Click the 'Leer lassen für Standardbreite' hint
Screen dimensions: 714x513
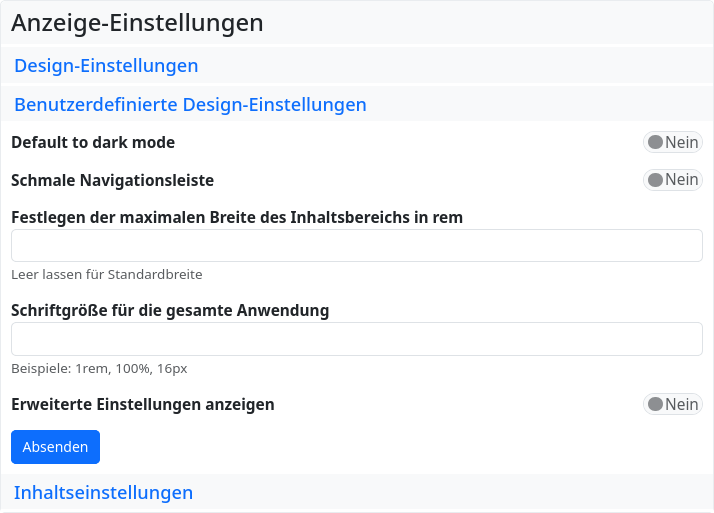click(107, 274)
